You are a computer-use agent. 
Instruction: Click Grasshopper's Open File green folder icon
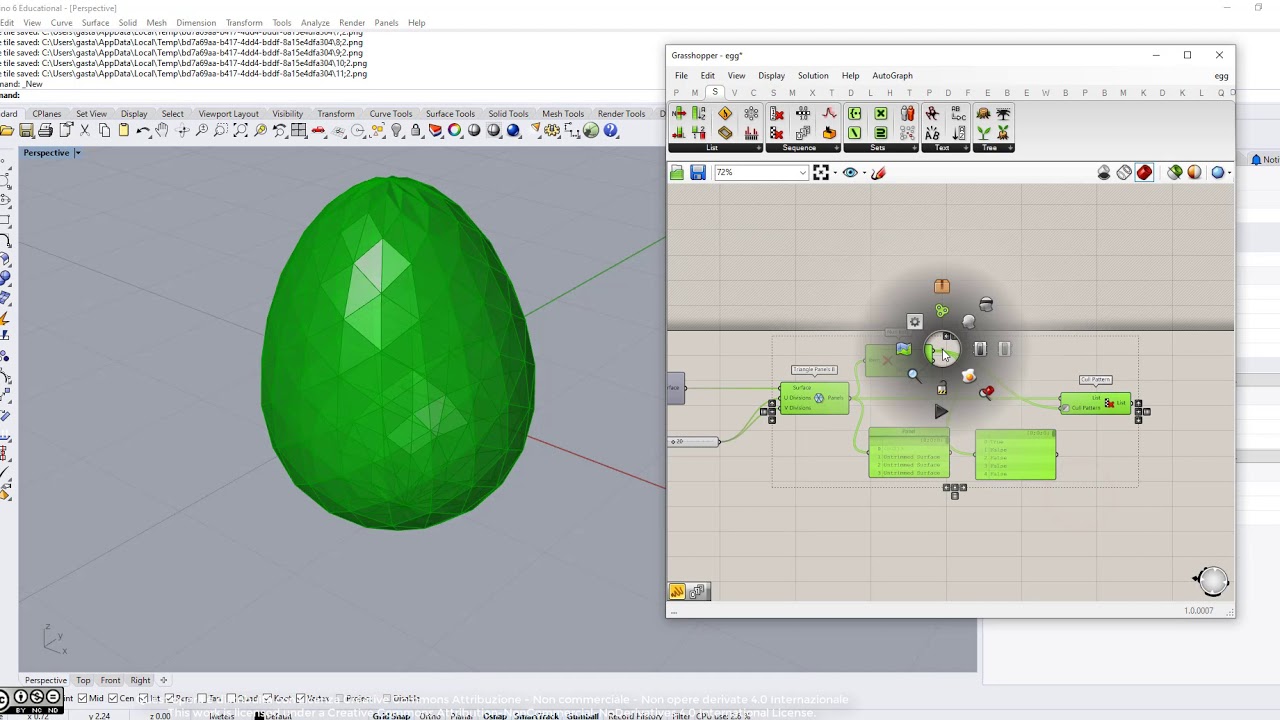pyautogui.click(x=677, y=173)
